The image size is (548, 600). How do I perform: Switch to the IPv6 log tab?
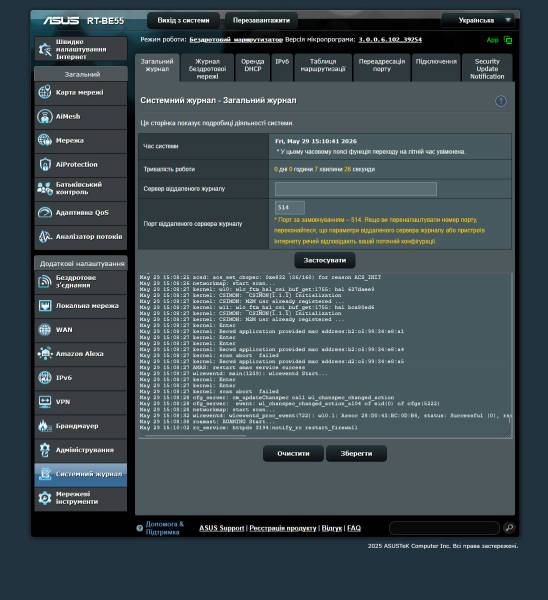click(282, 67)
